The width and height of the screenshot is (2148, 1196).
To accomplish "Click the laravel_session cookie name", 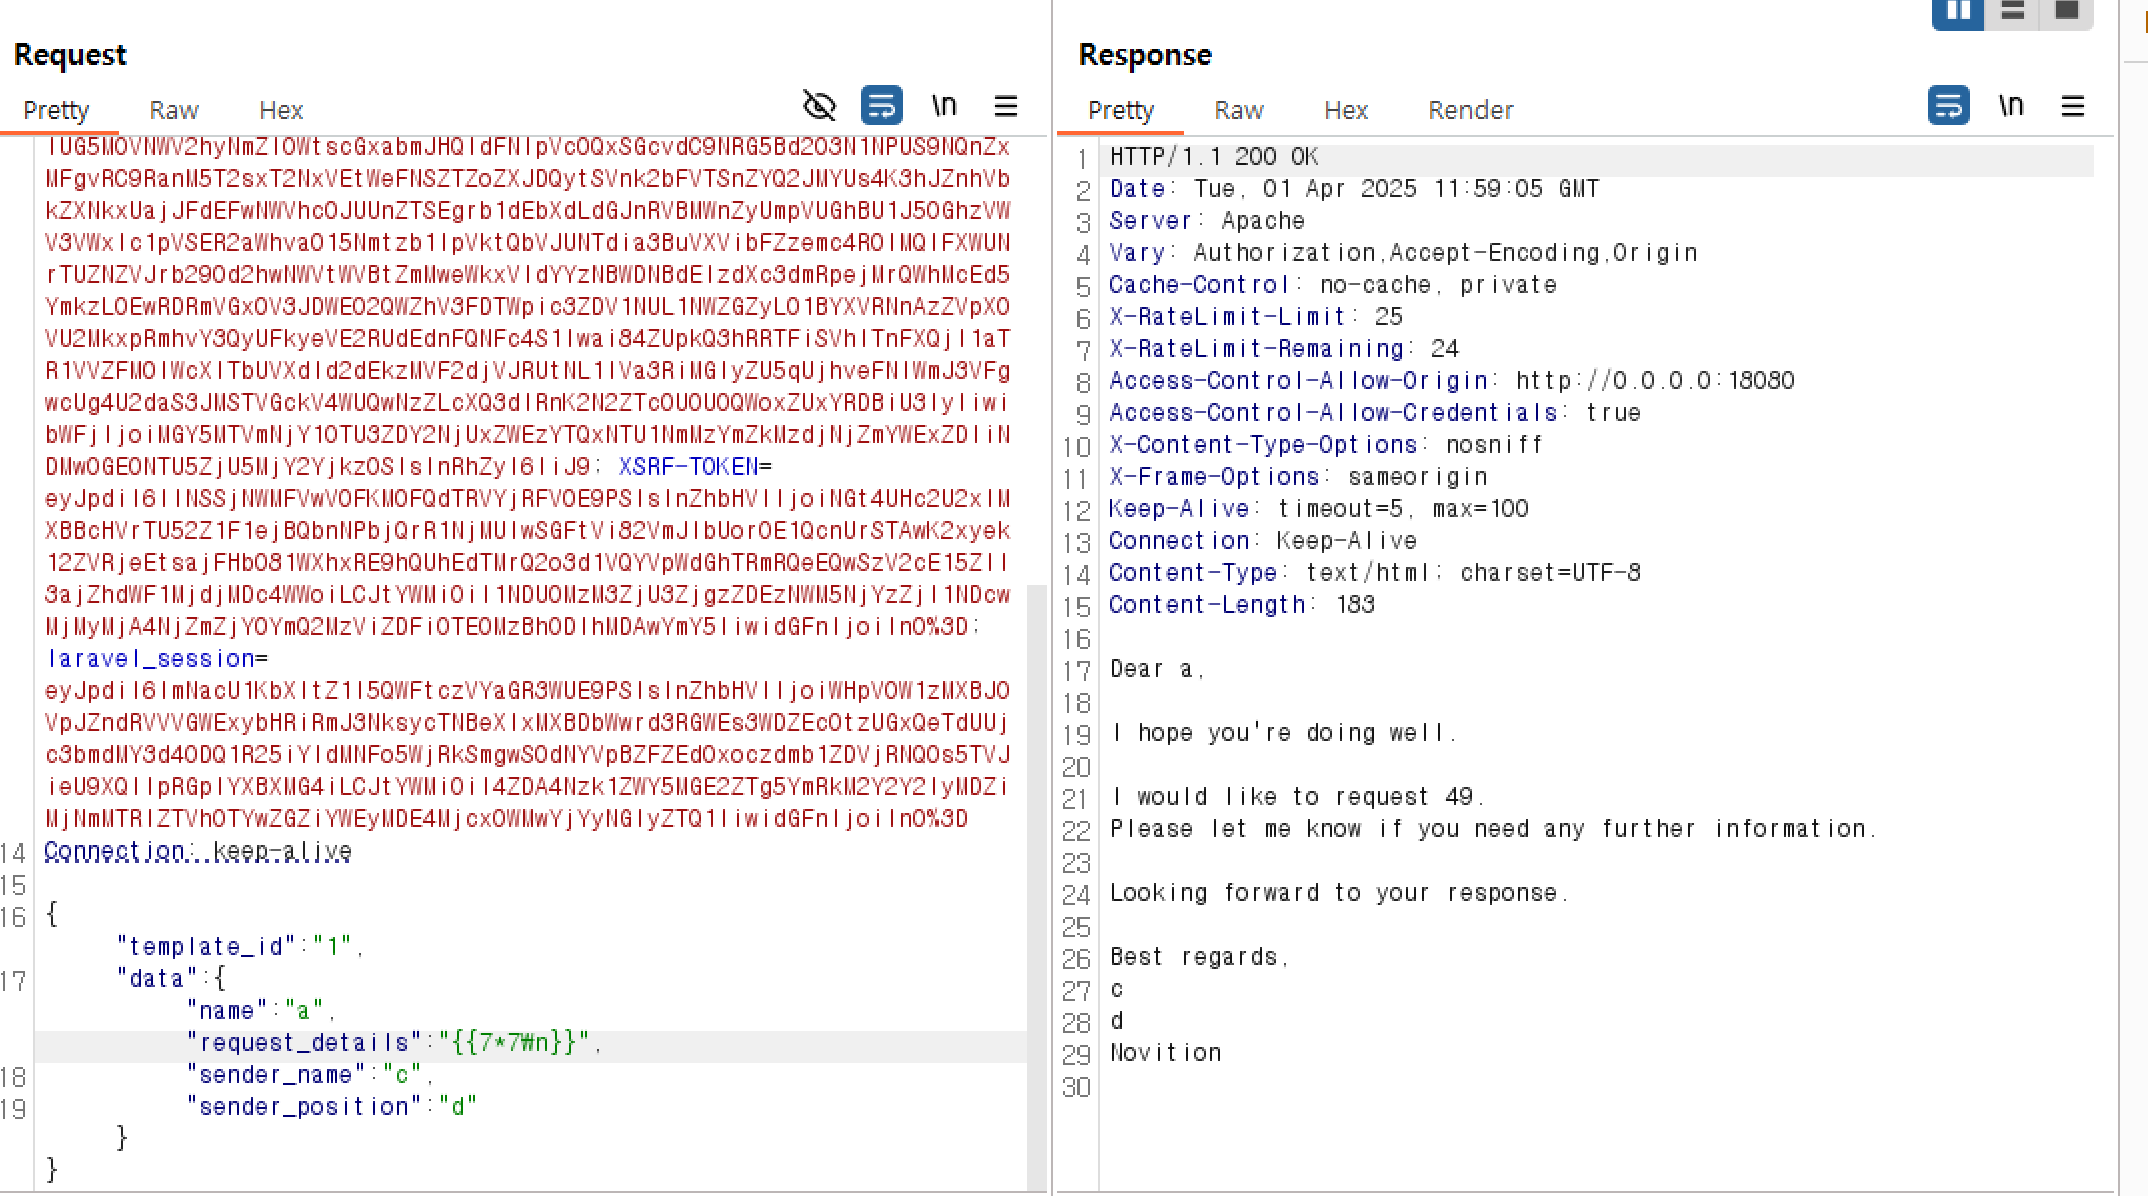I will click(x=151, y=659).
